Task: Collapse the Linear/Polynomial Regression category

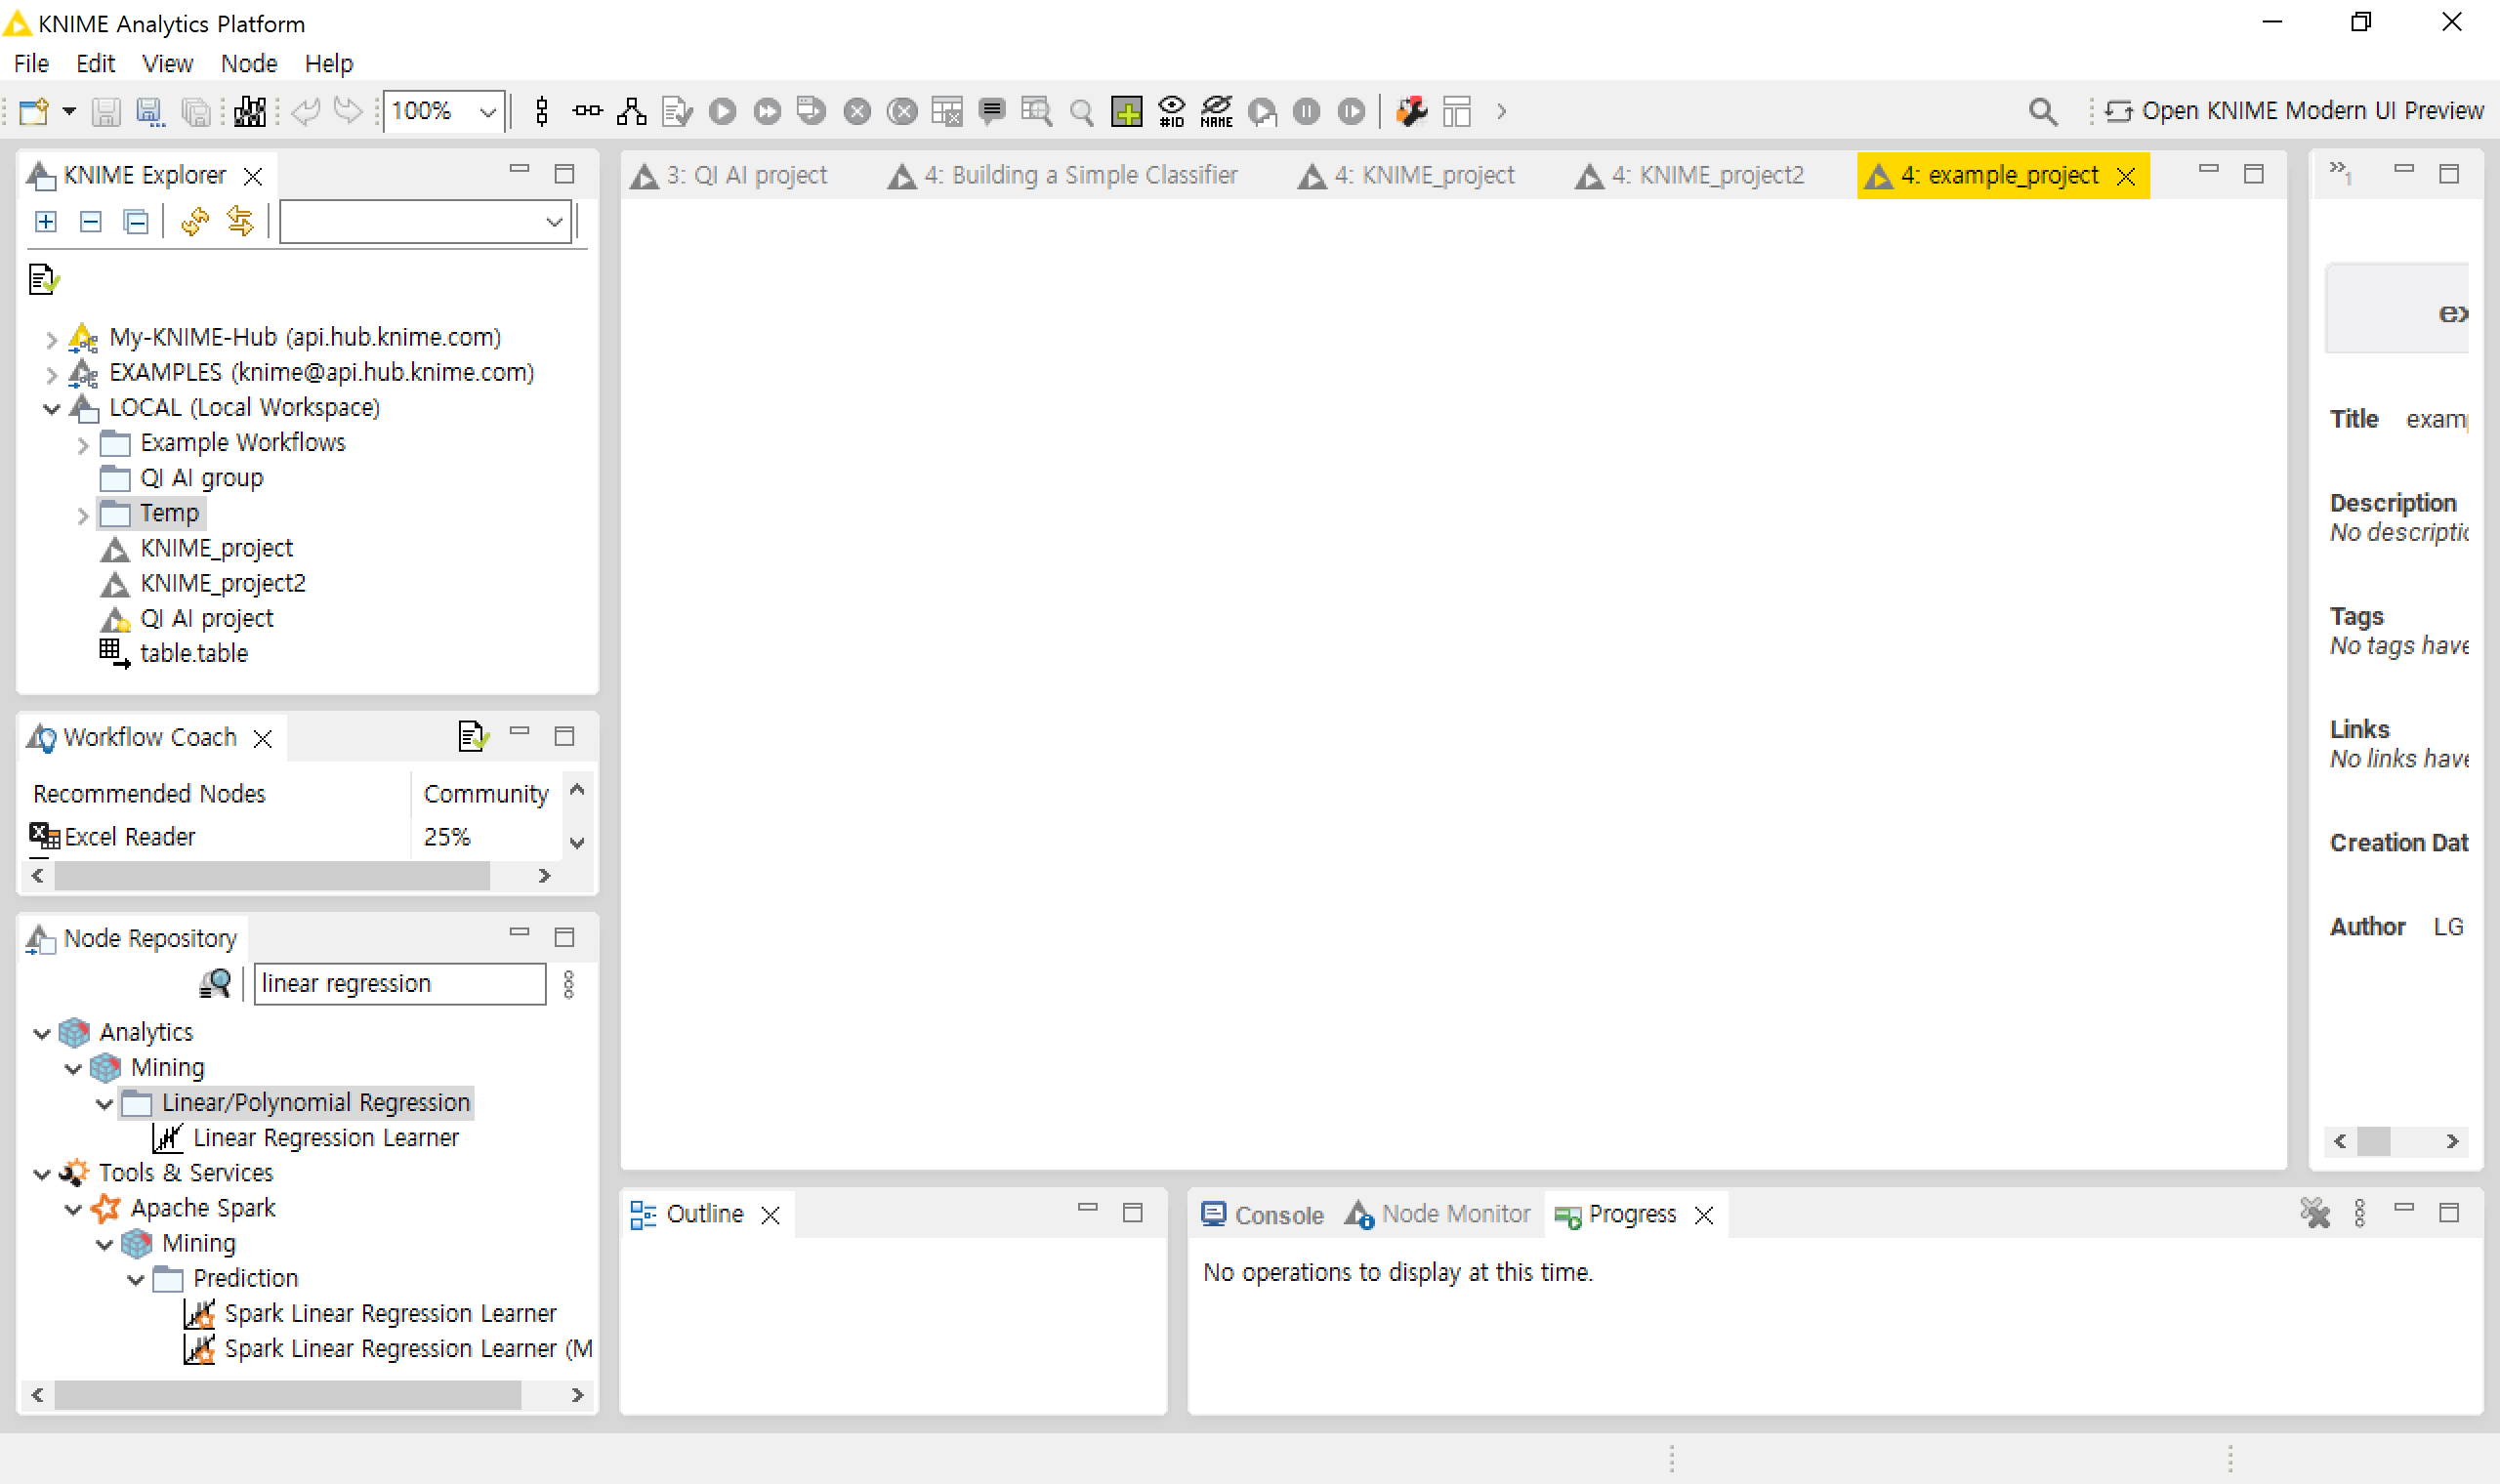Action: (x=105, y=1104)
